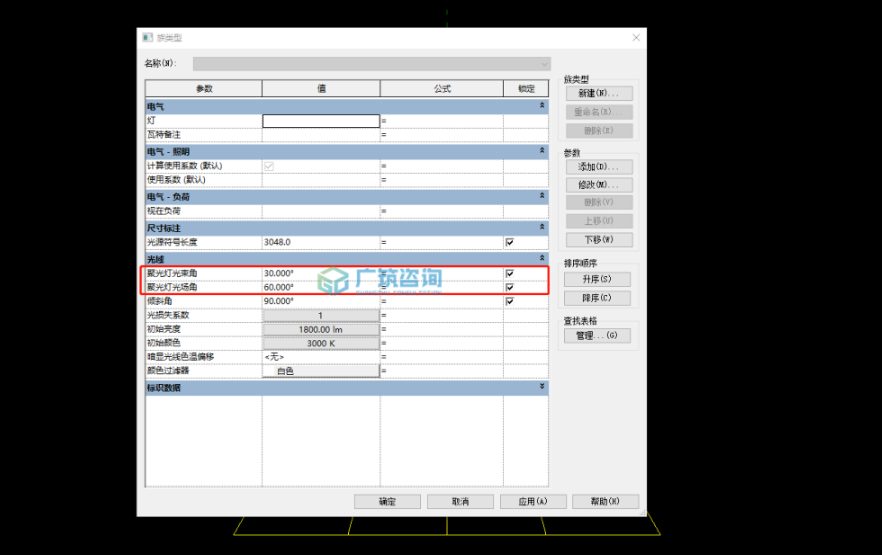Collapse the 电气 - 负荷 group
Image resolution: width=882 pixels, height=555 pixels.
tap(542, 196)
